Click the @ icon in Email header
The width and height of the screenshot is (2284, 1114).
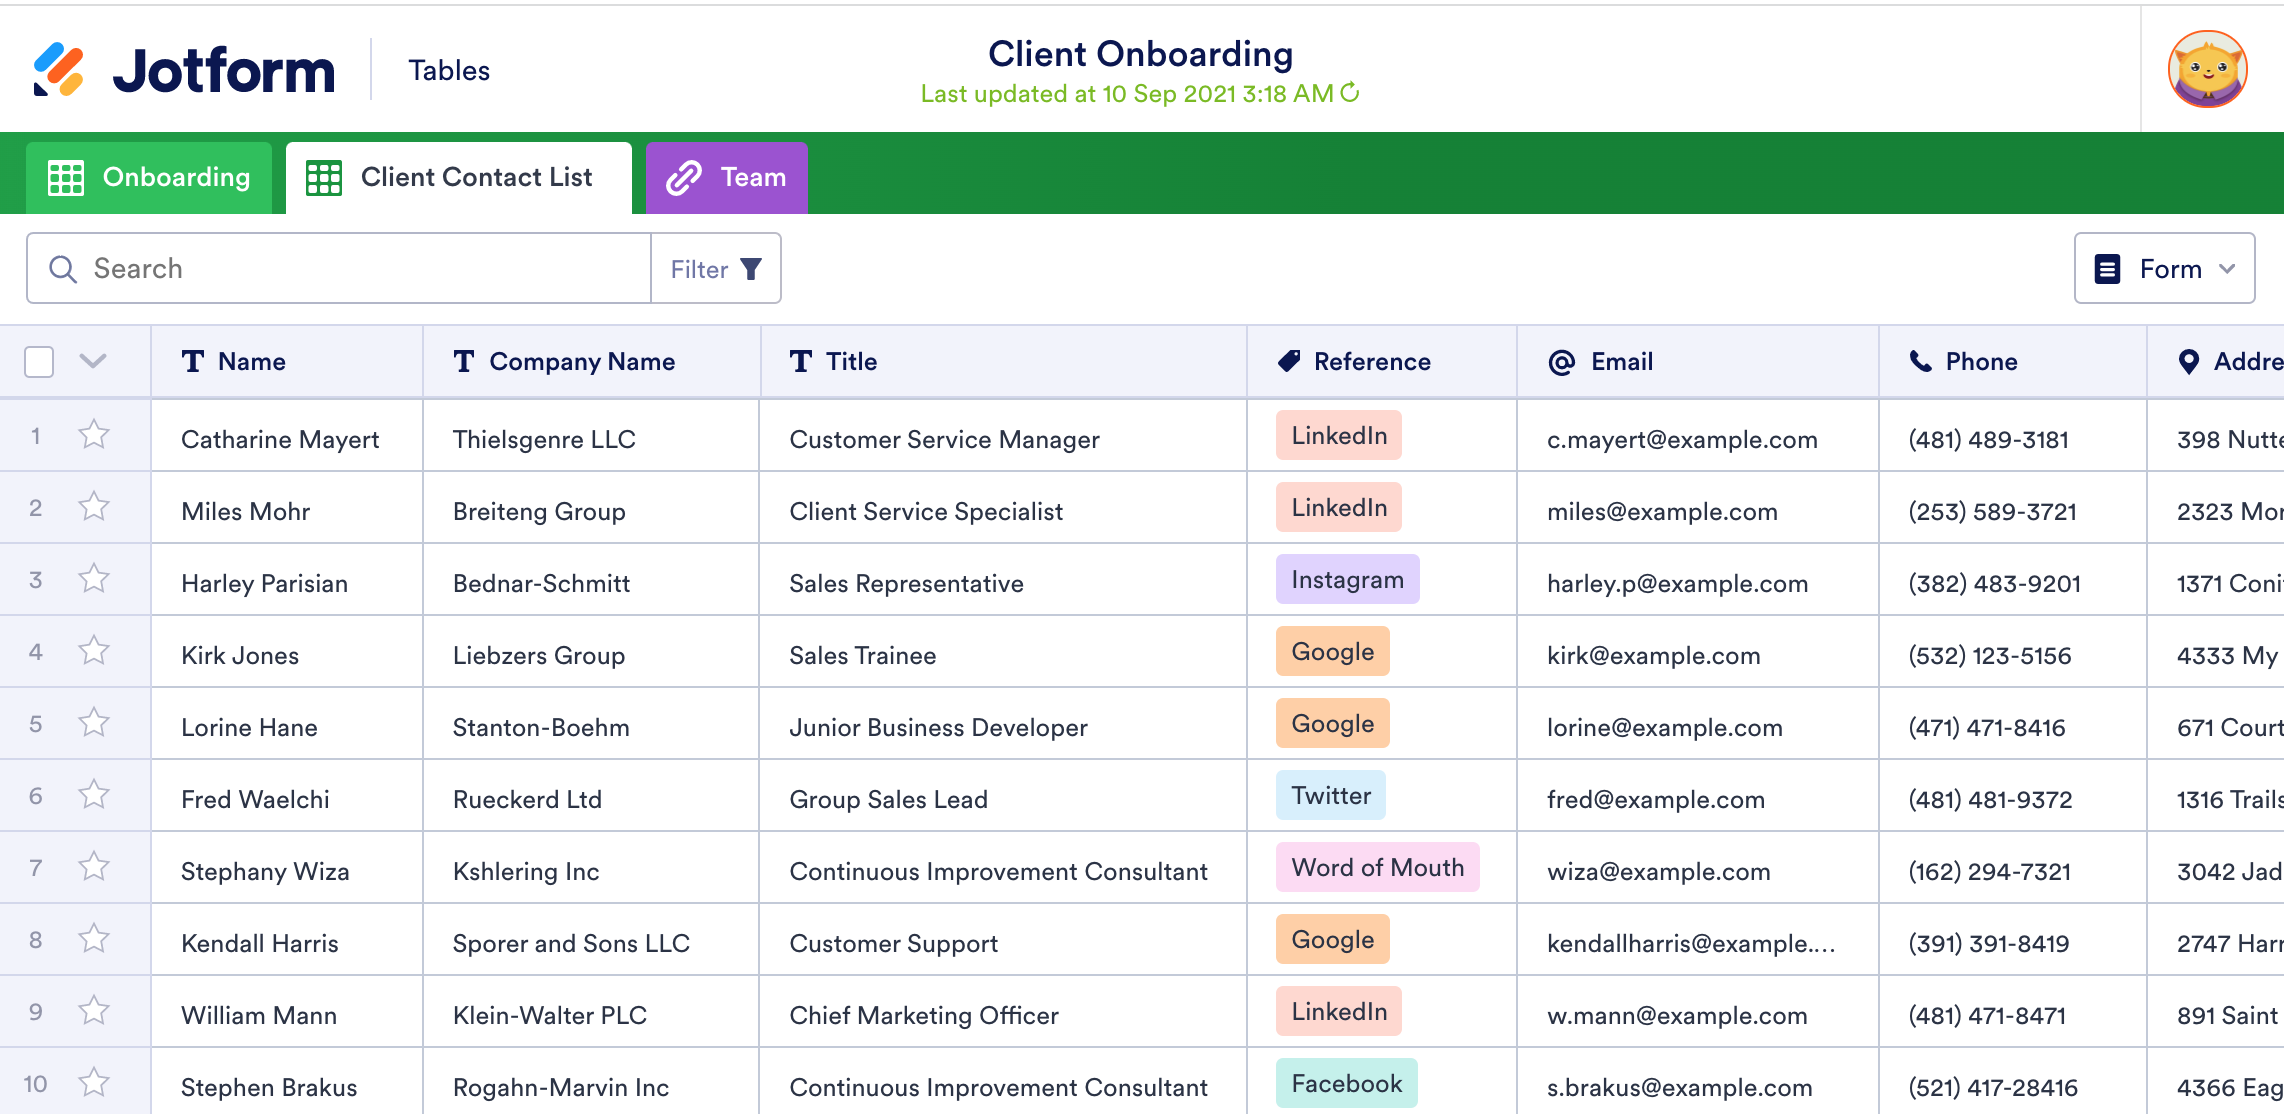1561,362
